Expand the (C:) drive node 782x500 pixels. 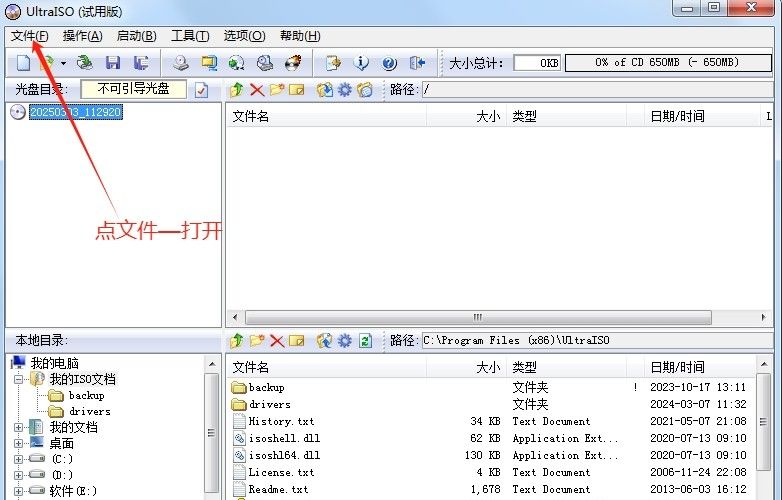click(x=18, y=459)
